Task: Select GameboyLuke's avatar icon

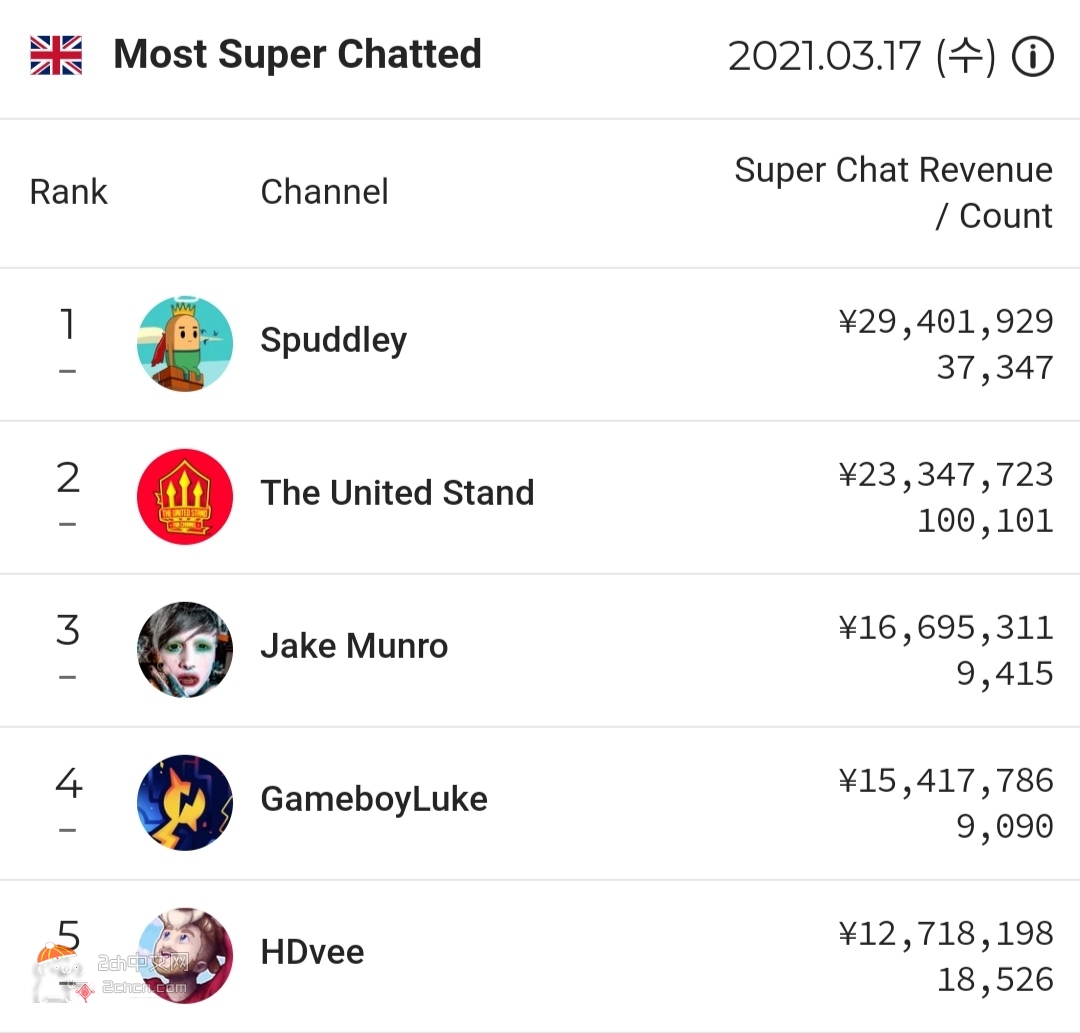Action: tap(185, 802)
